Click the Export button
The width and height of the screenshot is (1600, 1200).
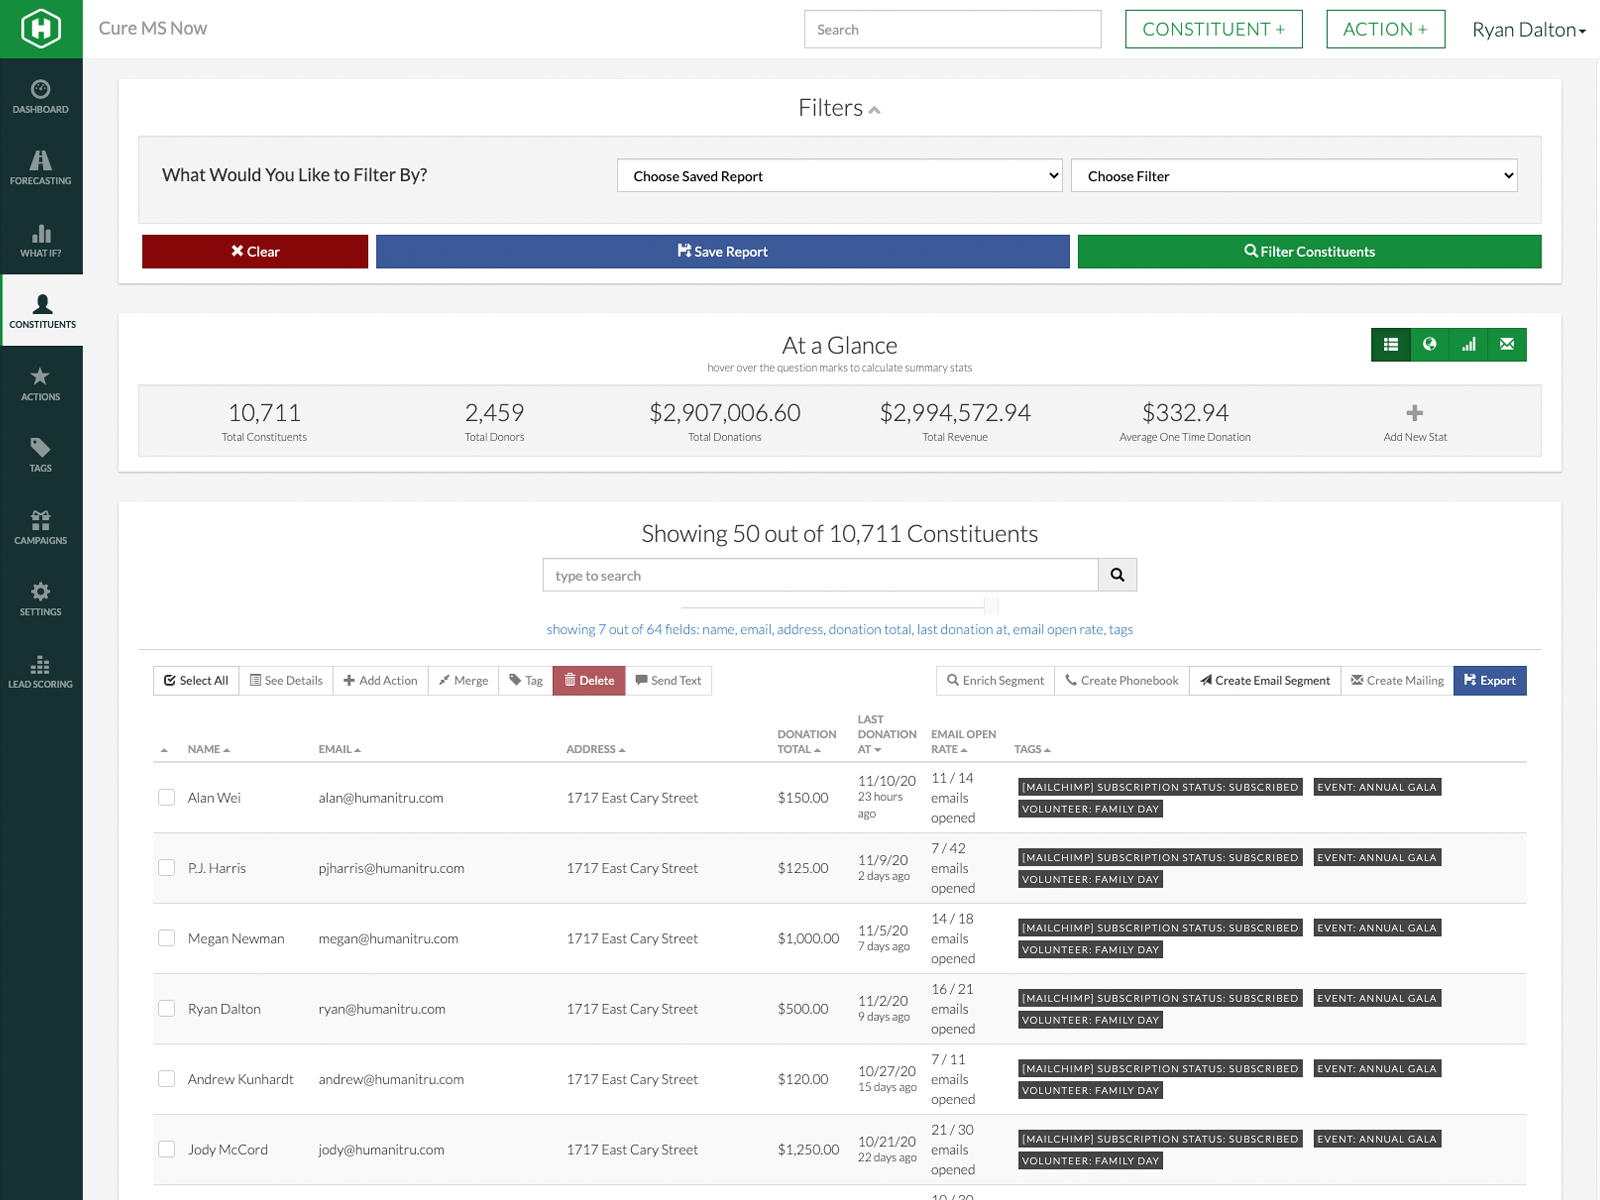[1490, 681]
